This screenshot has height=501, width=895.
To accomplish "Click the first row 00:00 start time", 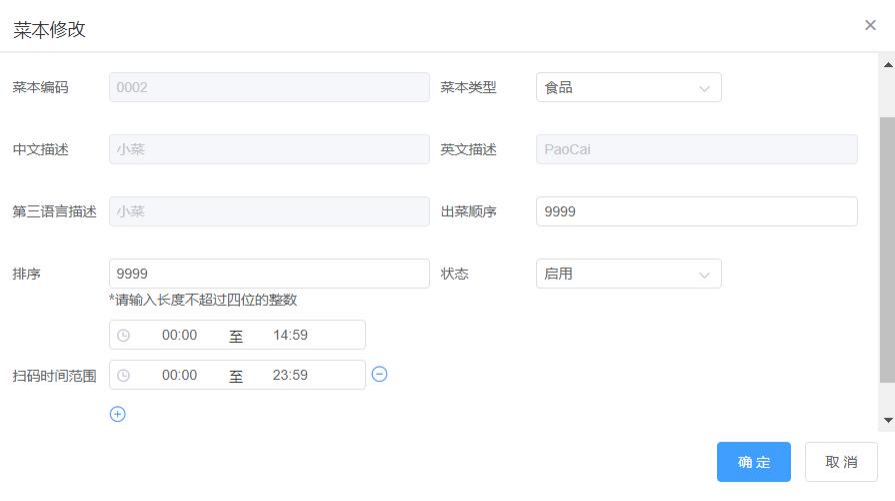I will click(180, 335).
